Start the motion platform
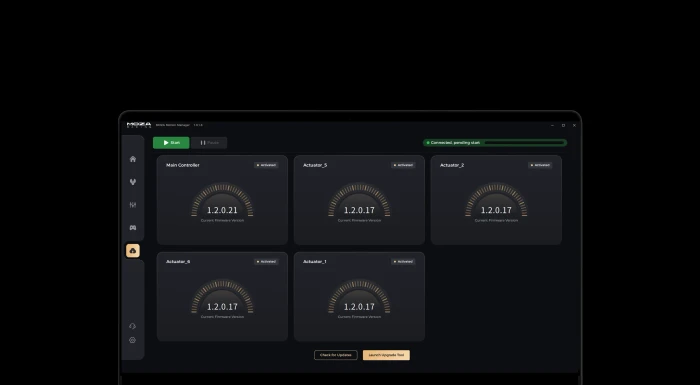 [x=171, y=143]
